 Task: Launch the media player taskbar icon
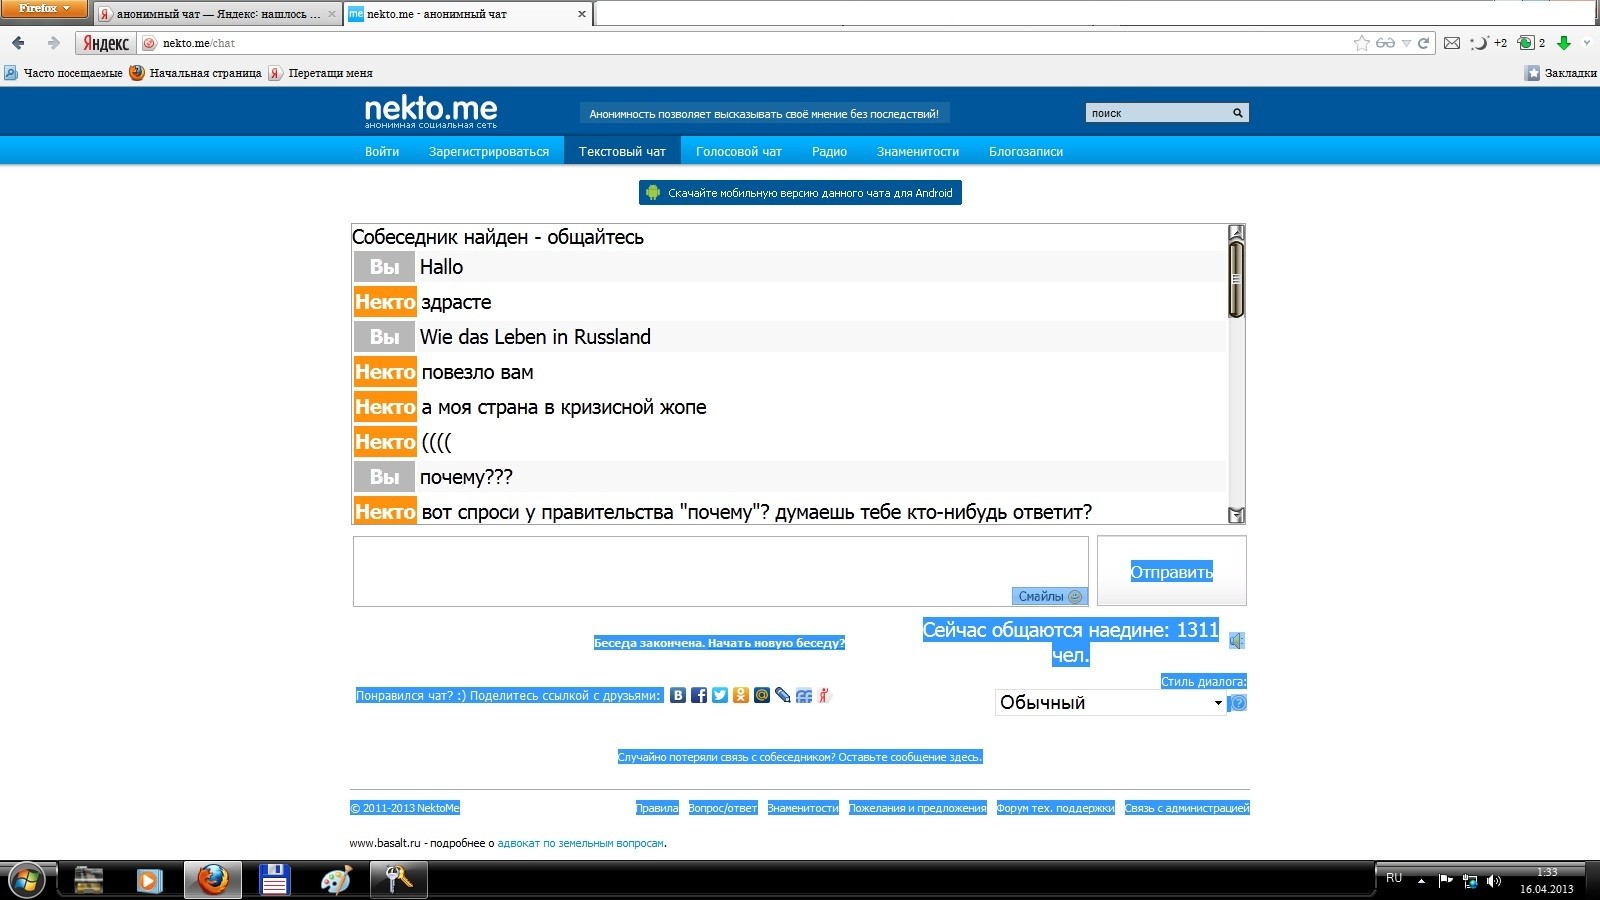coord(149,880)
